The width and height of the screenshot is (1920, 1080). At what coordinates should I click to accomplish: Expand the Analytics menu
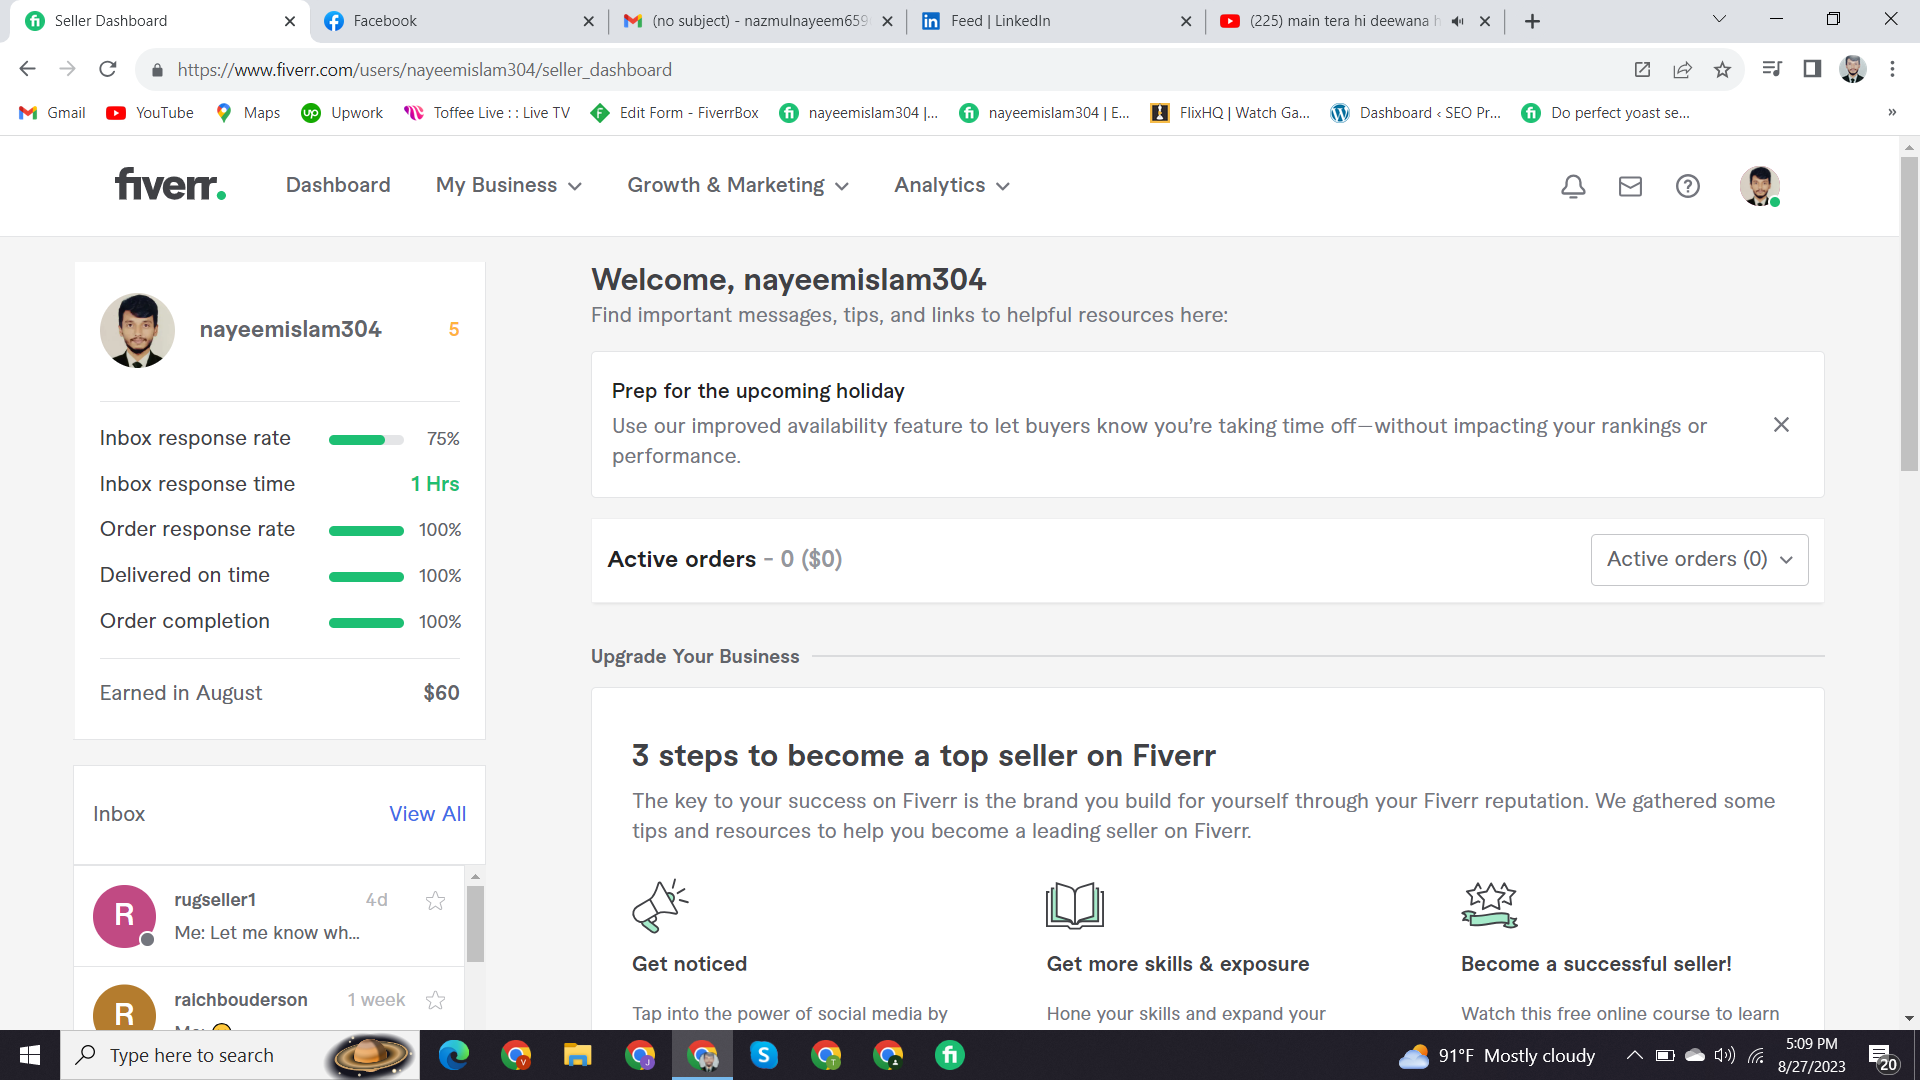click(x=952, y=186)
